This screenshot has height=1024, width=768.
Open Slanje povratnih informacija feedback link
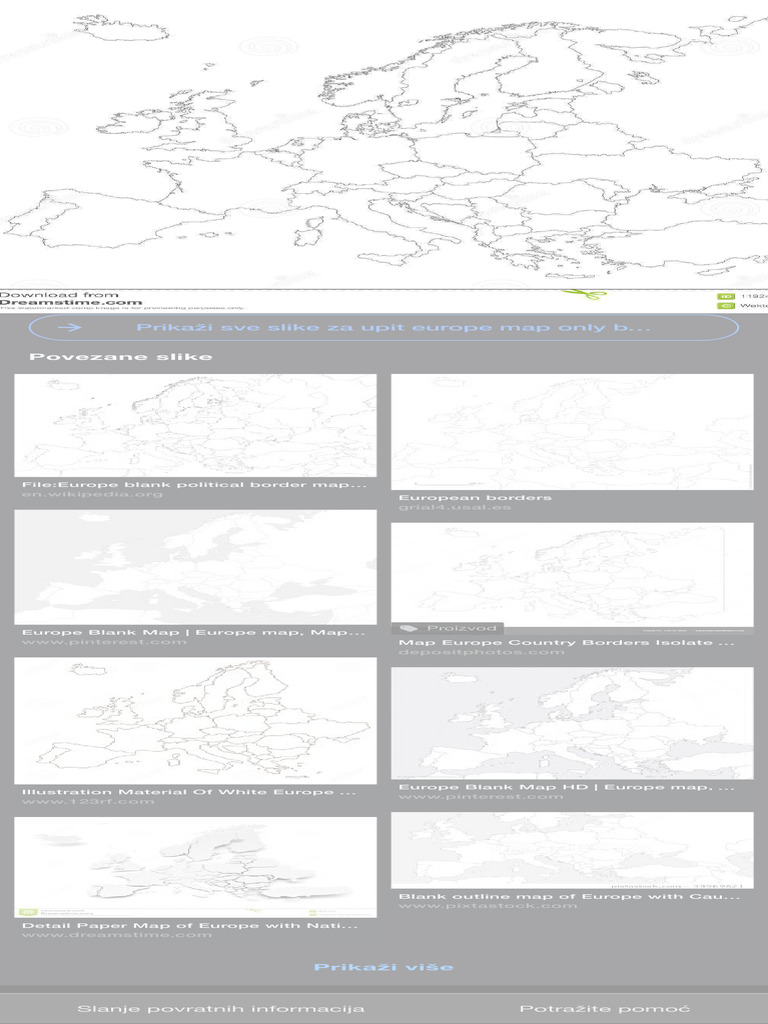pos(221,1009)
